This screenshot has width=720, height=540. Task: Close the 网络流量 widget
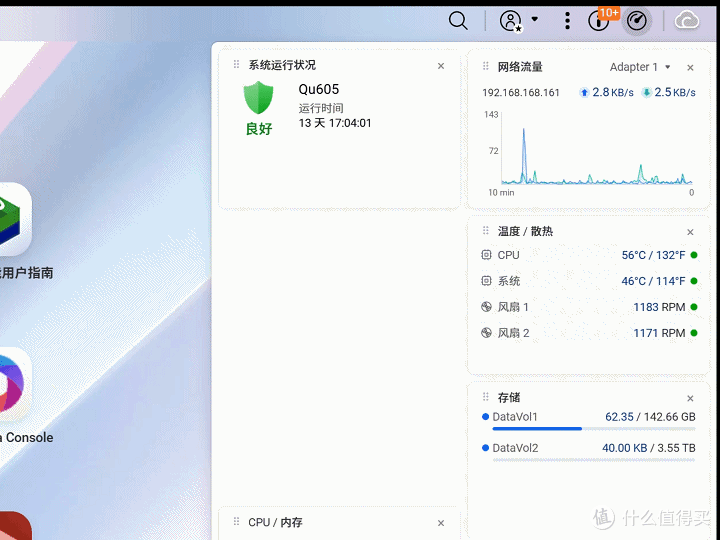point(690,68)
